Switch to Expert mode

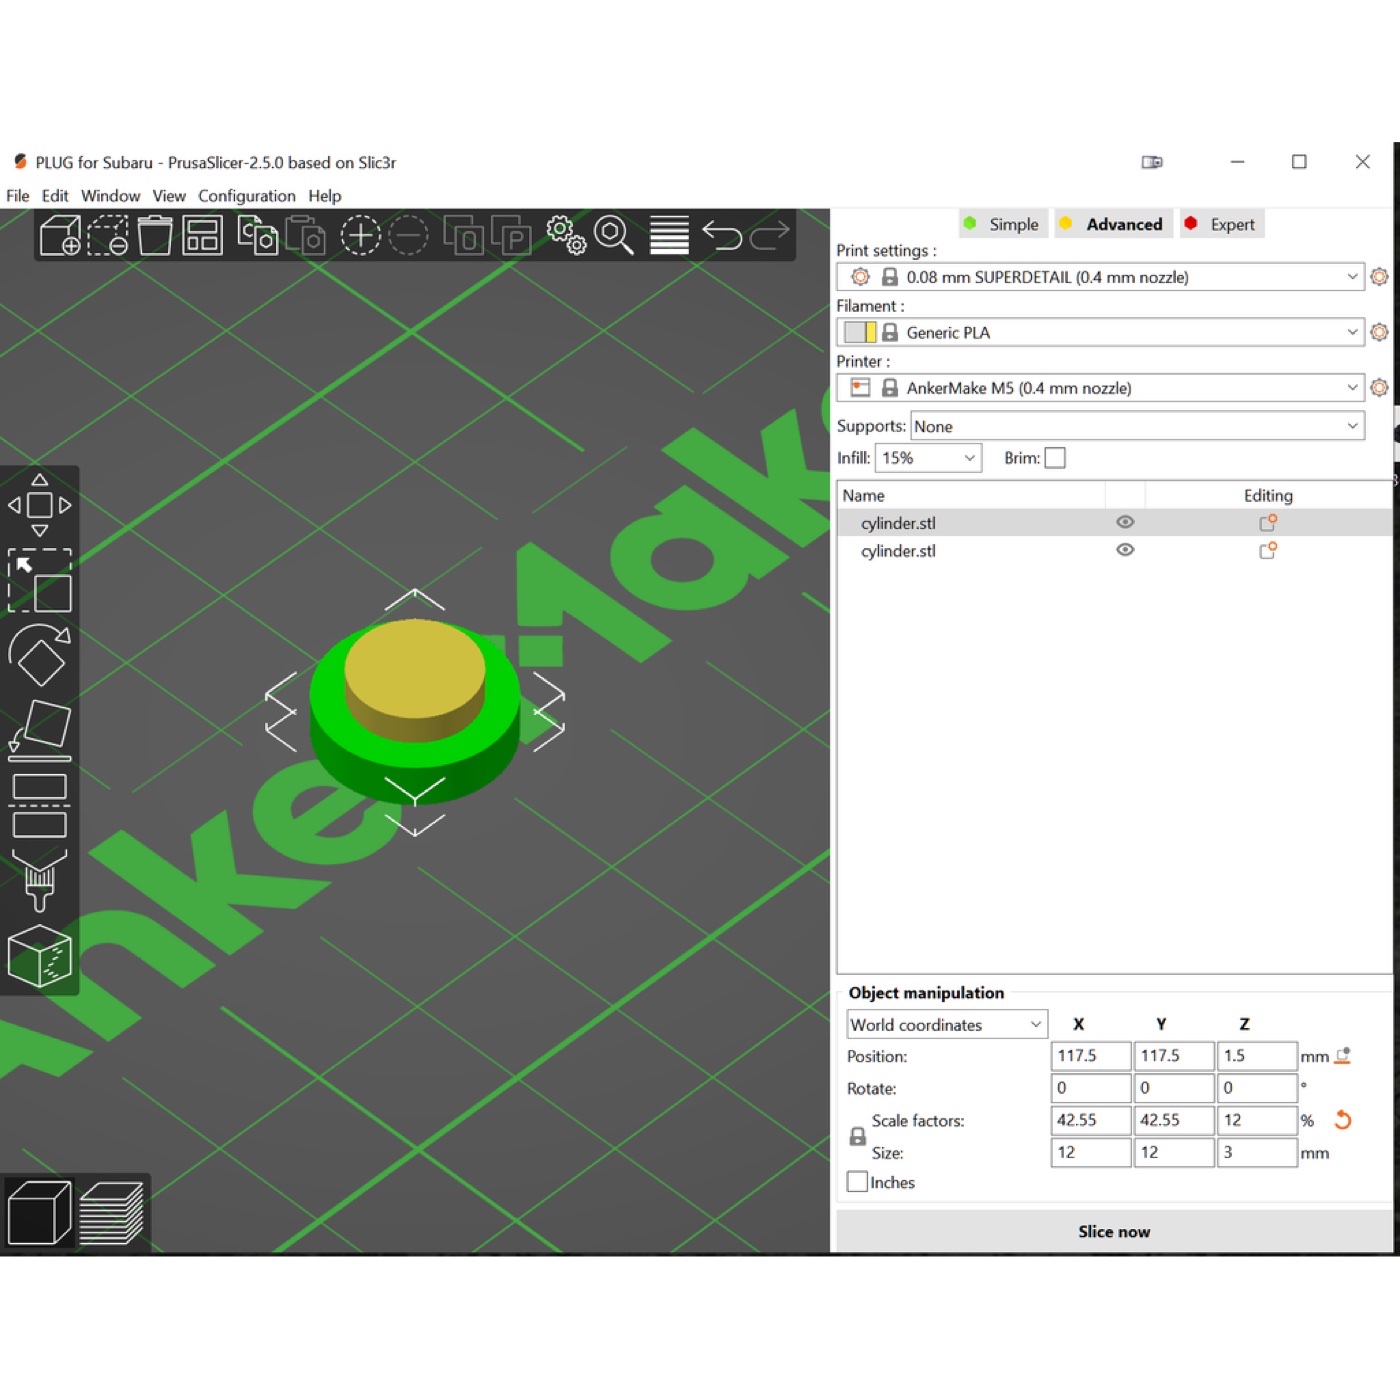point(1221,224)
